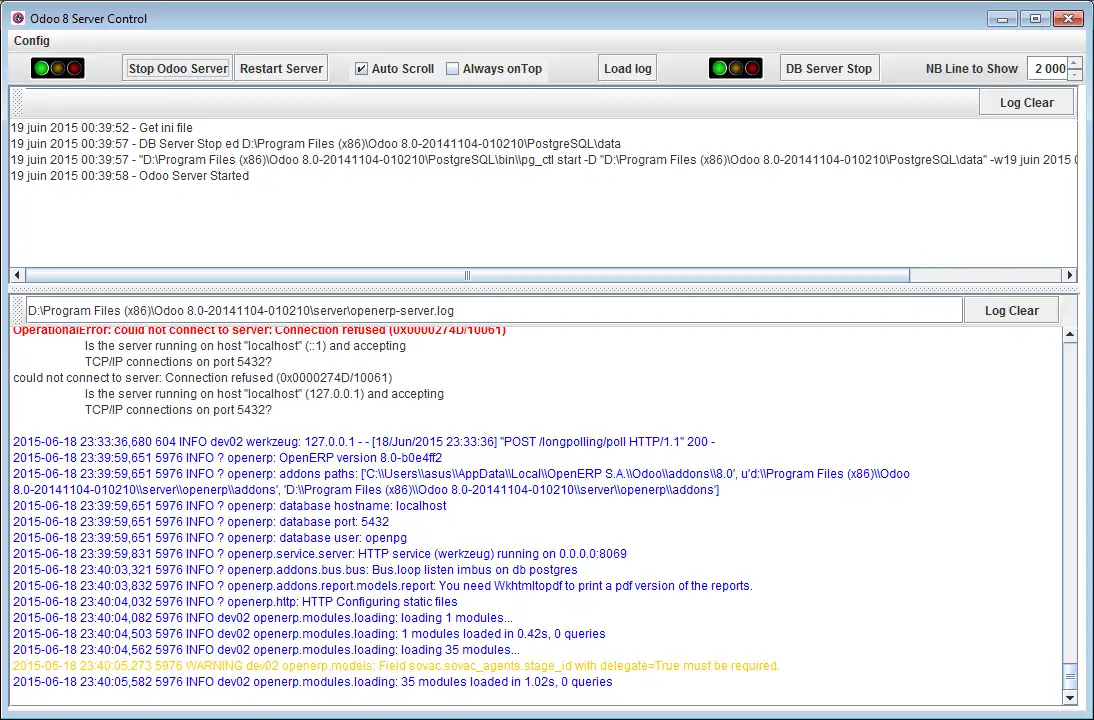Click the lower log vertical scrollbar thumb
This screenshot has height=720, width=1094.
[1070, 676]
